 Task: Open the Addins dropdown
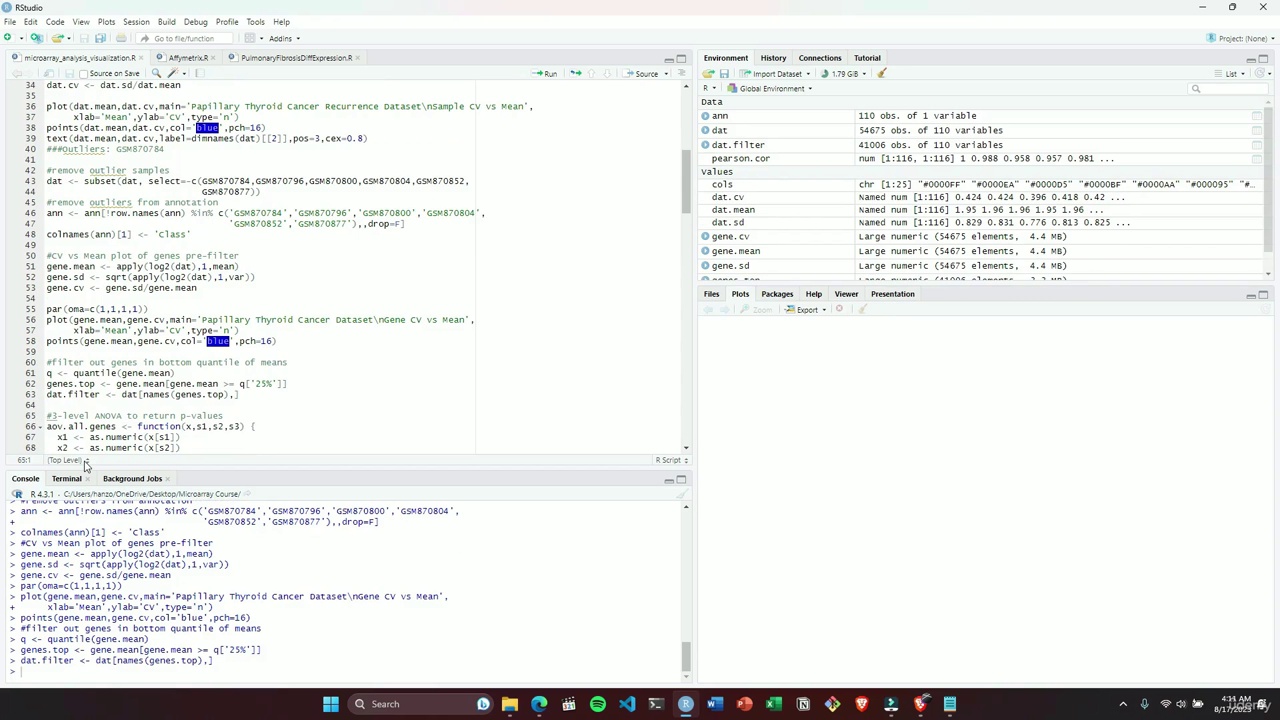click(x=284, y=38)
